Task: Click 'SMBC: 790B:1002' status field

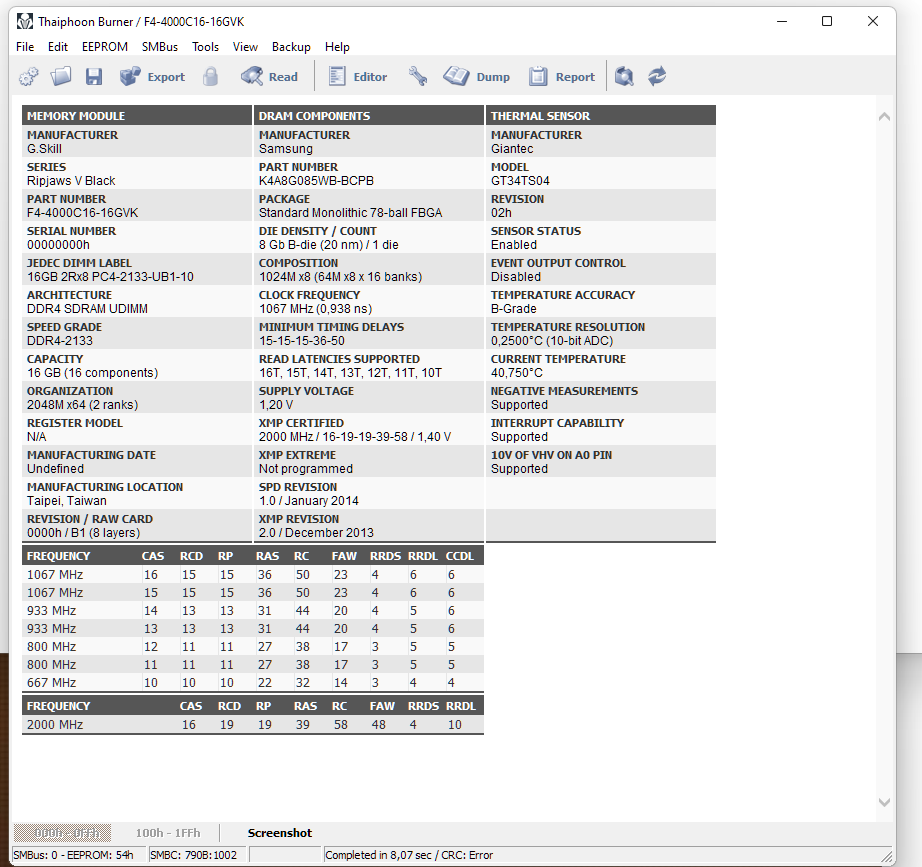Action: pyautogui.click(x=197, y=855)
